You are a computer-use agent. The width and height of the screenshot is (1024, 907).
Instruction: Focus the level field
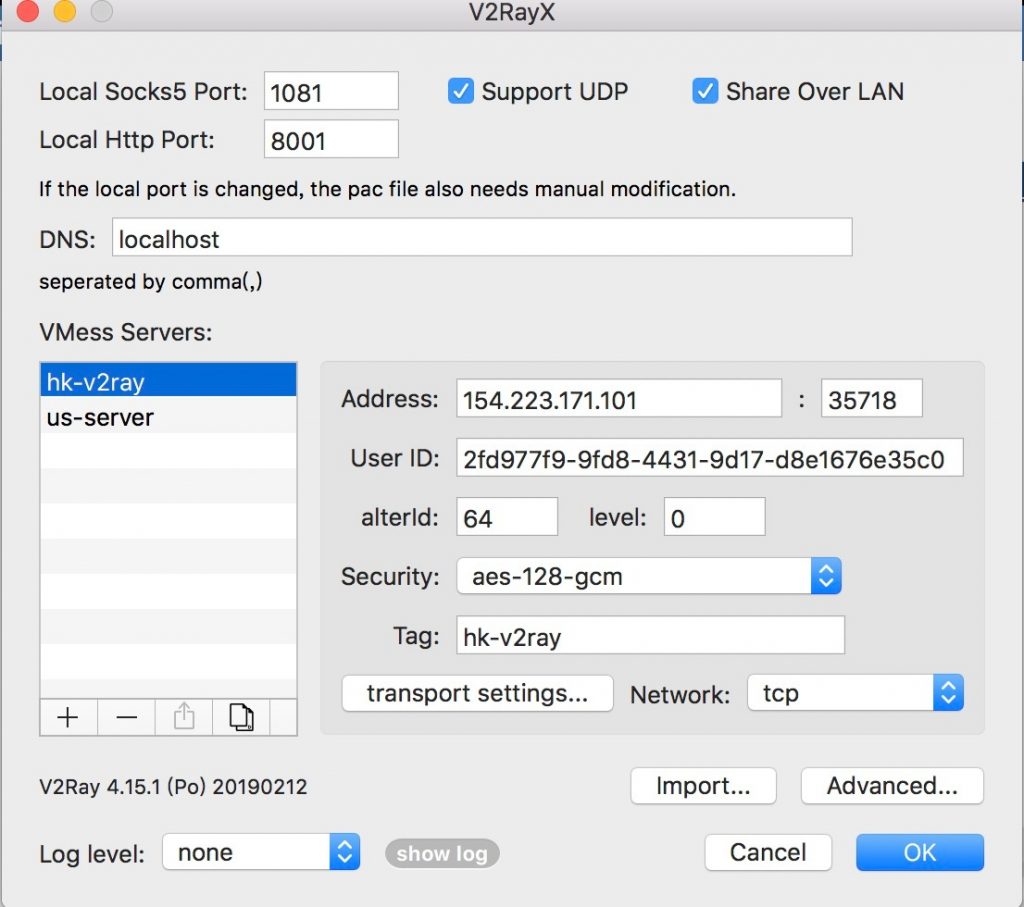point(714,517)
